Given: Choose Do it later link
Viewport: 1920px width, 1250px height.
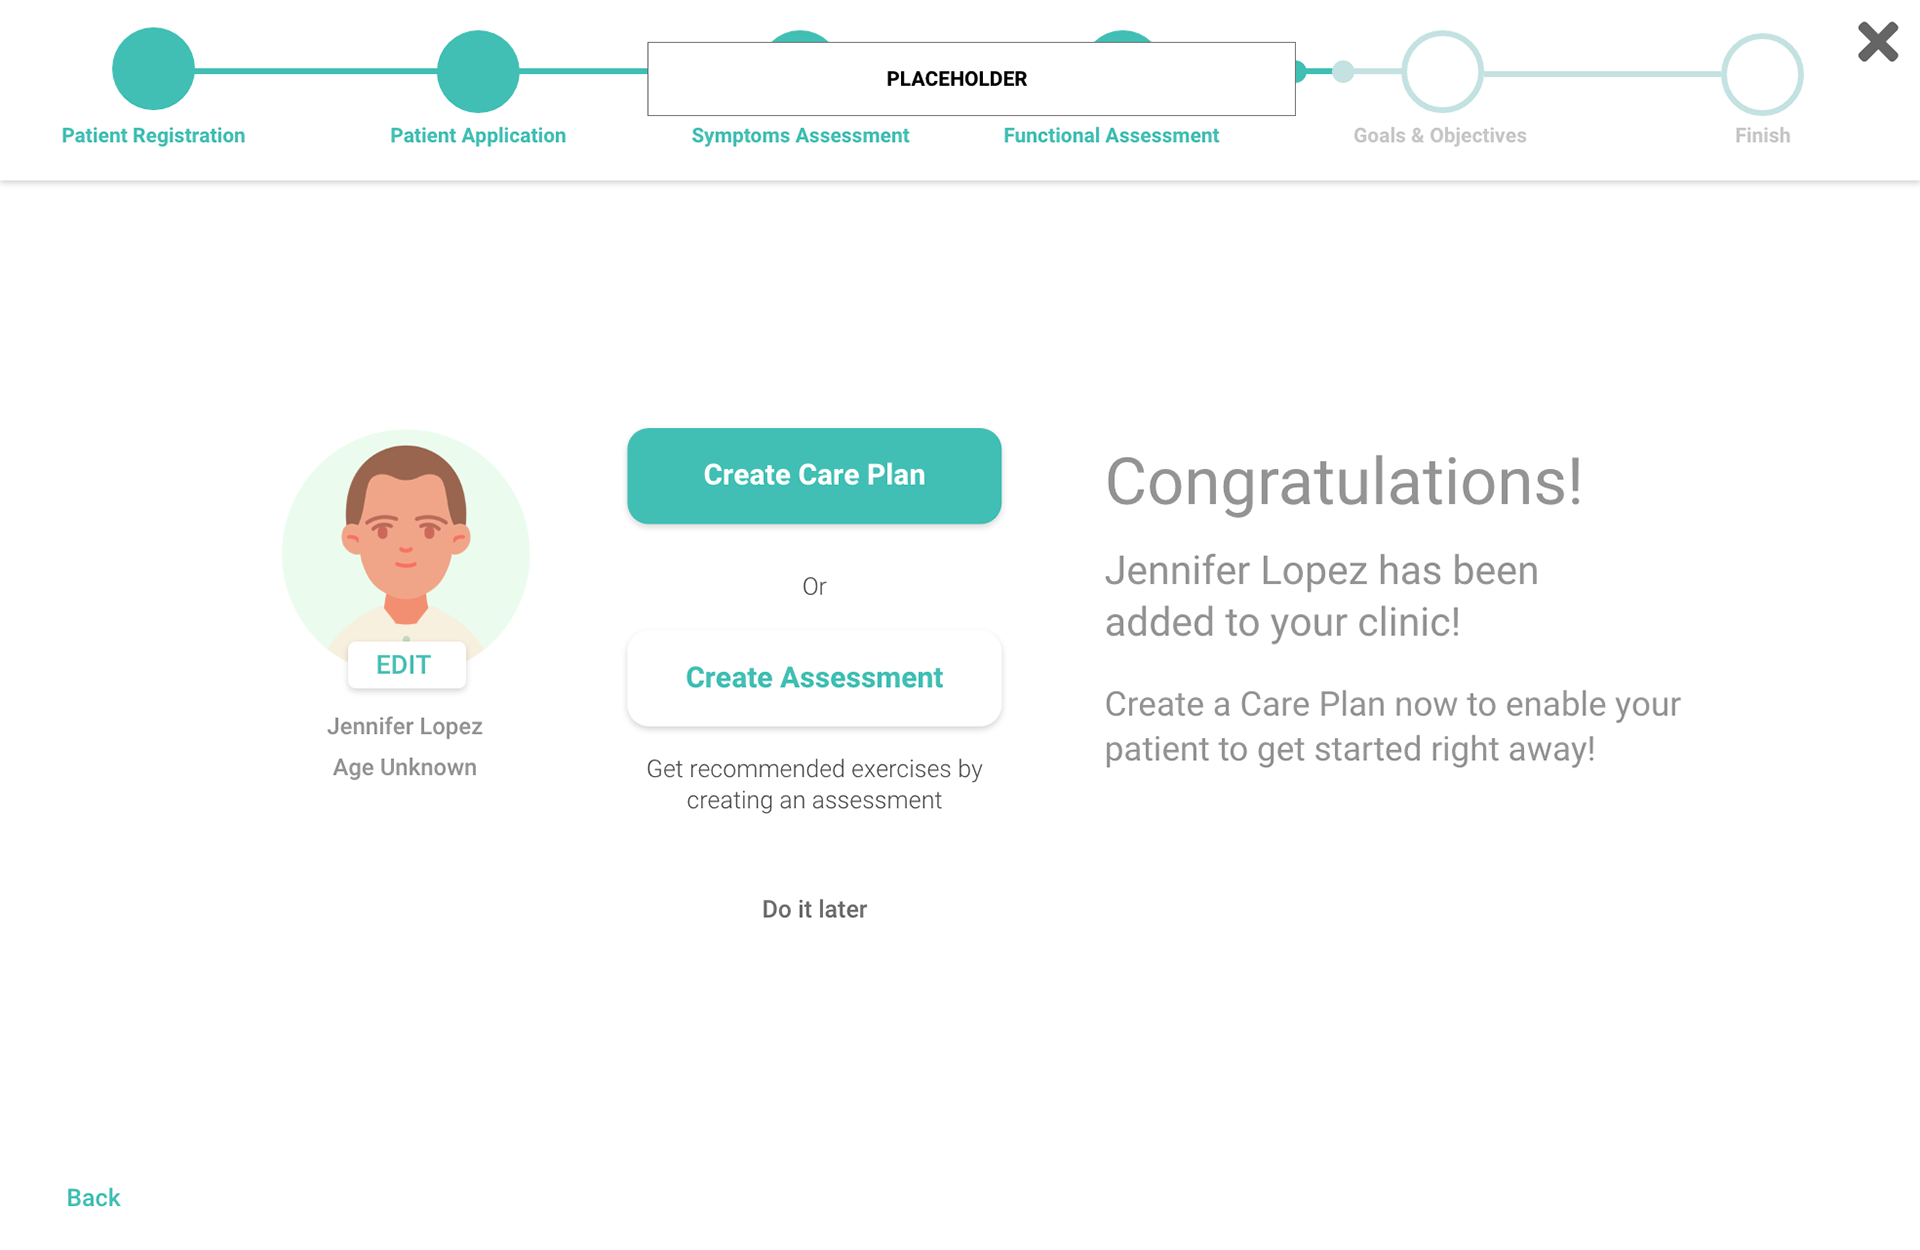Looking at the screenshot, I should tap(814, 909).
